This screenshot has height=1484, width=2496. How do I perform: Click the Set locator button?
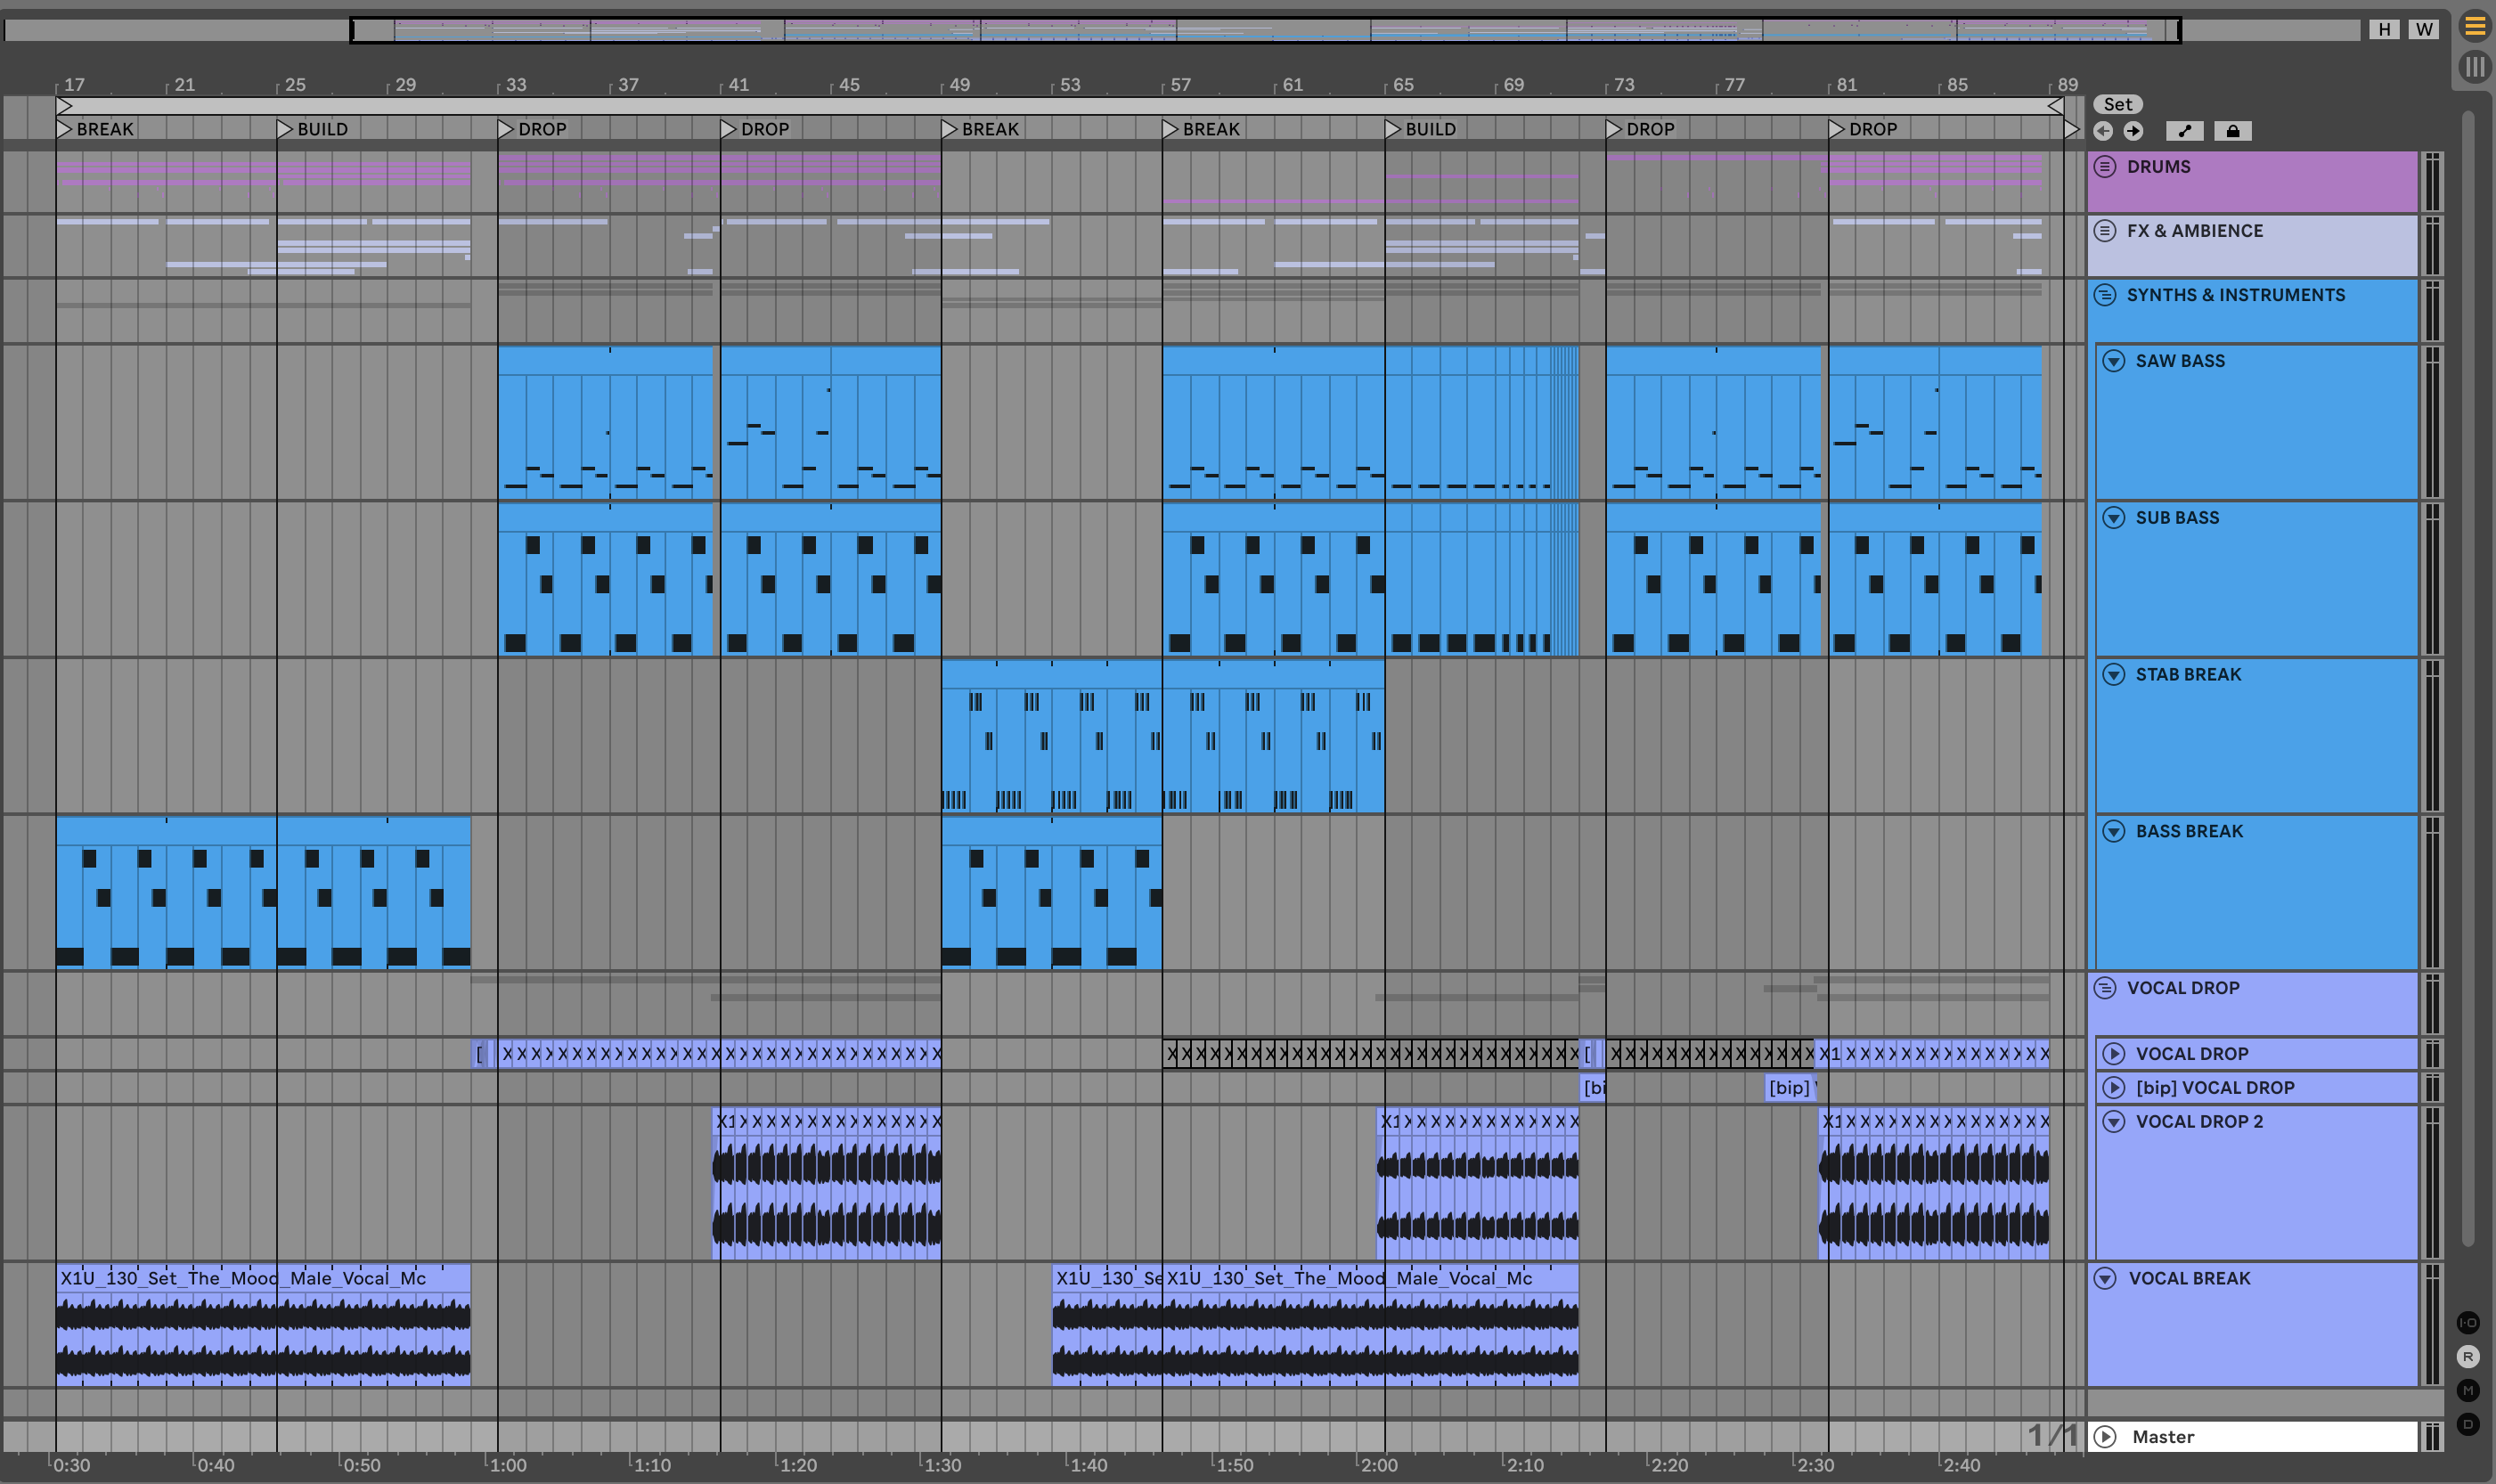2117,104
